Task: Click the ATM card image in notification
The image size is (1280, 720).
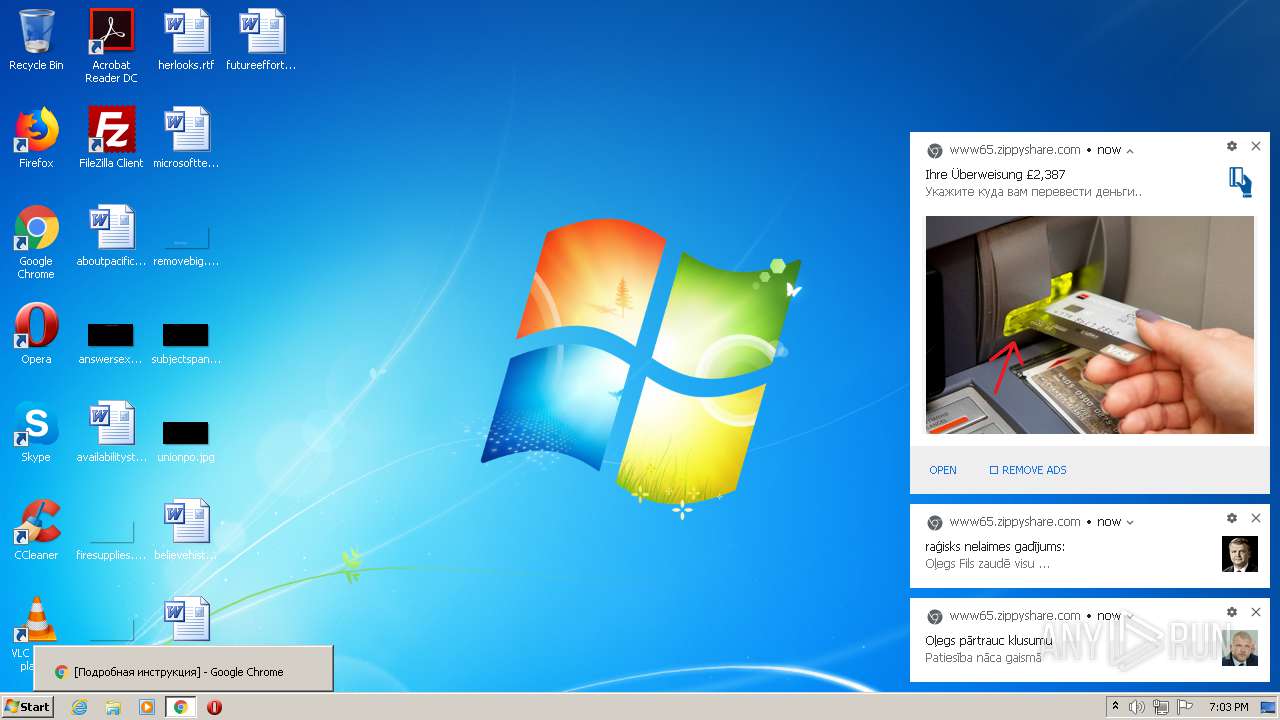Action: [x=1089, y=325]
